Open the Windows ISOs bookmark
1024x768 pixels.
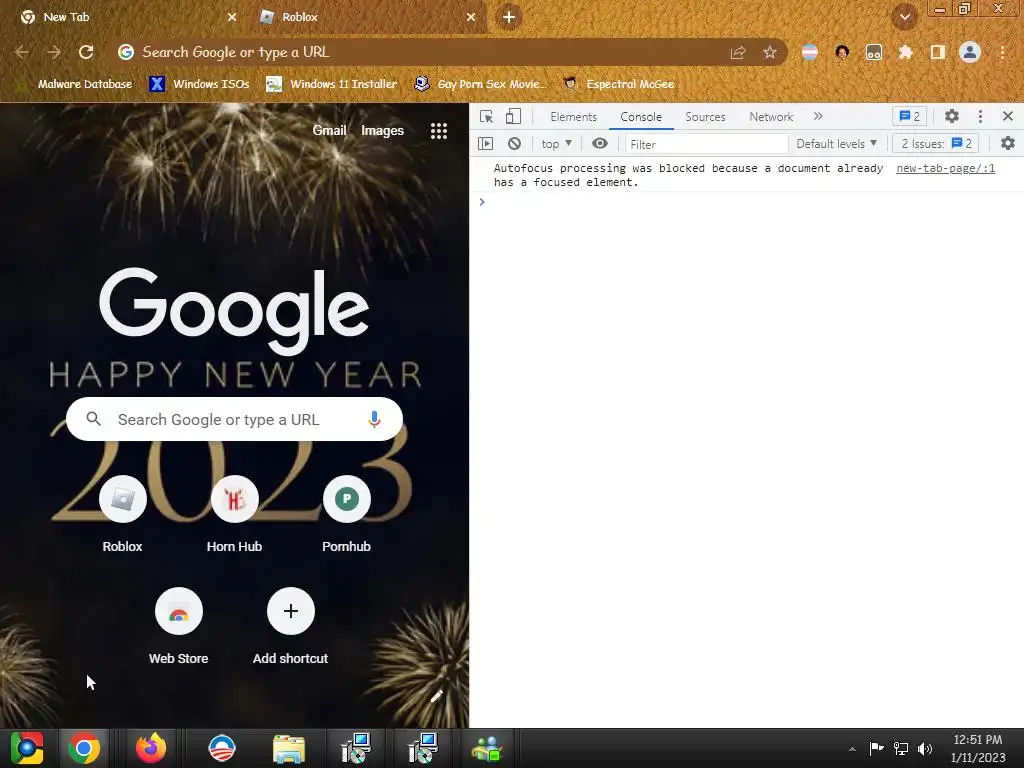(x=199, y=84)
